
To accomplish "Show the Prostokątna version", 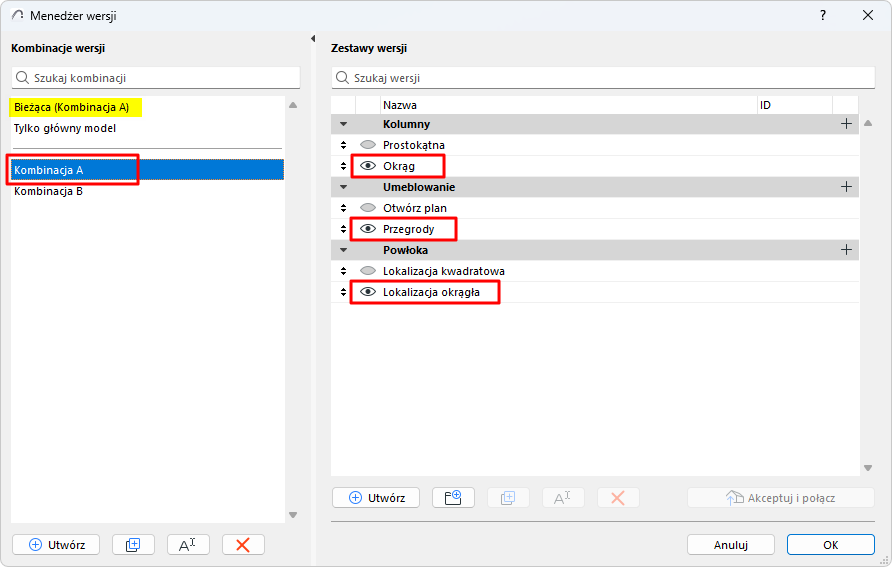I will (368, 144).
